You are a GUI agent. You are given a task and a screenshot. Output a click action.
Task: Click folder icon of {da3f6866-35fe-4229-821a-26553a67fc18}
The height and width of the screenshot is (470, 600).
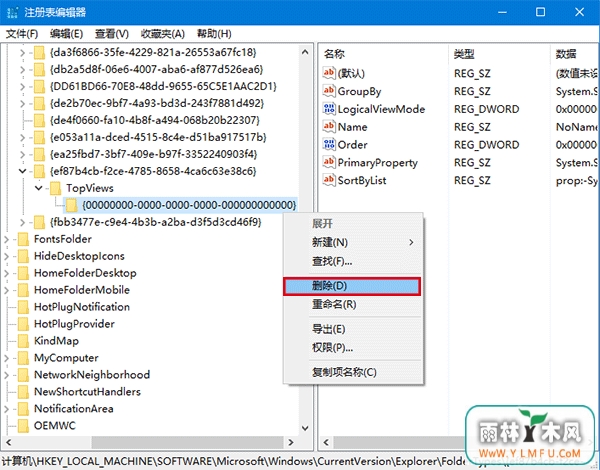[x=39, y=52]
